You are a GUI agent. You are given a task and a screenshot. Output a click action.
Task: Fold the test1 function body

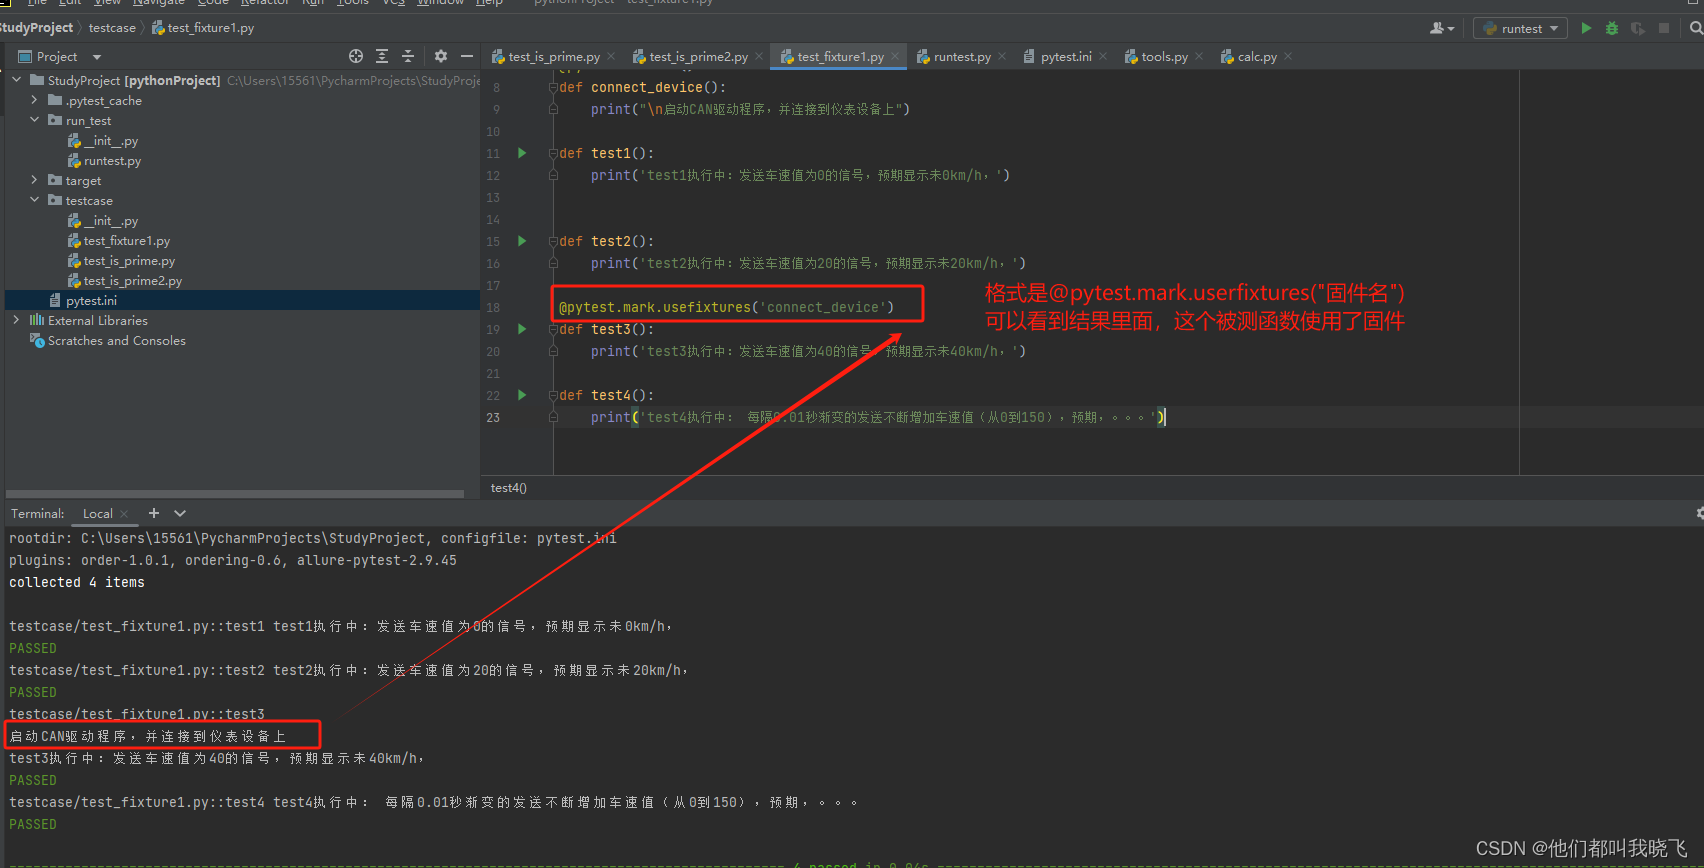point(553,153)
